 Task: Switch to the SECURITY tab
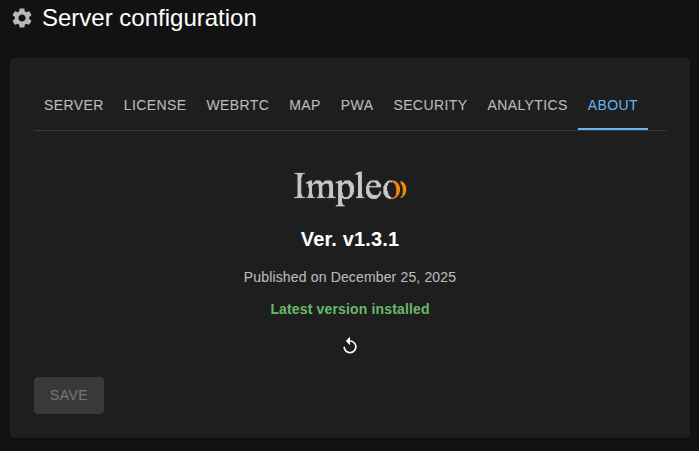[x=430, y=105]
